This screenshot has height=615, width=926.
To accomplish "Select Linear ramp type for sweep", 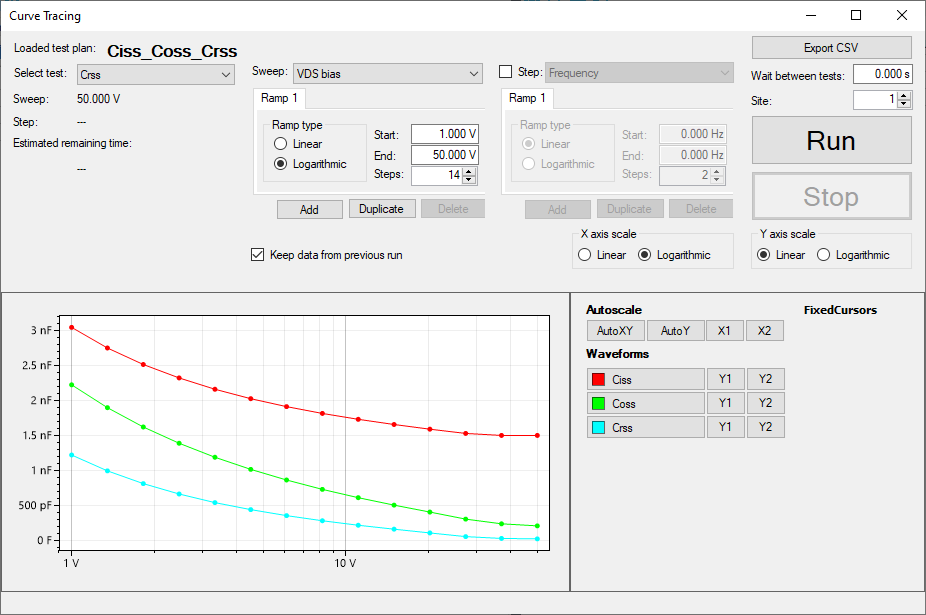I will pyautogui.click(x=281, y=144).
